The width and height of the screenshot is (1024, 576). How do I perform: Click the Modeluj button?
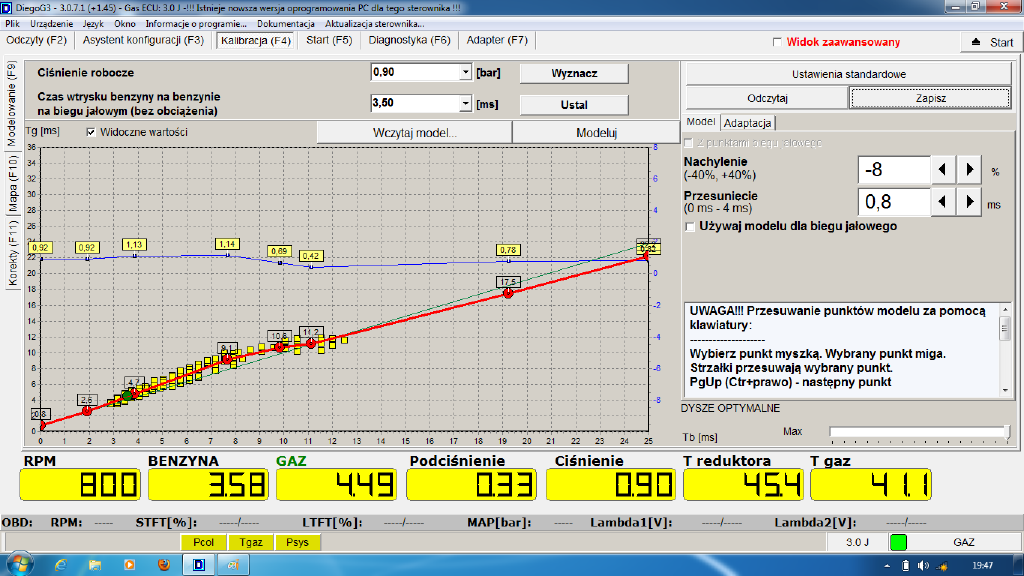click(x=596, y=133)
